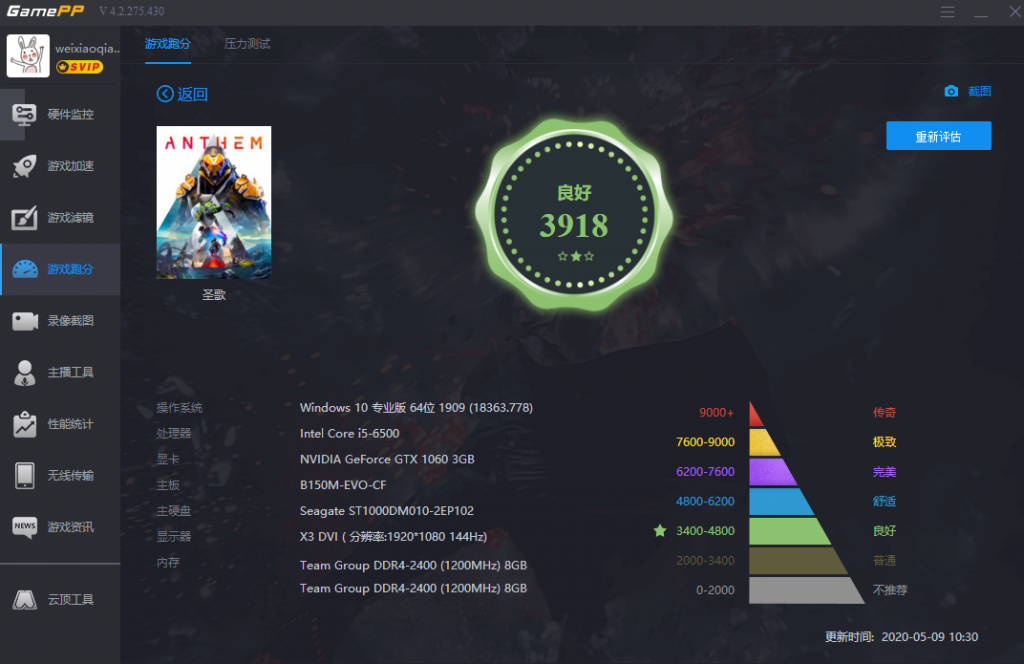Select the 游戏跑分 speedometer icon
Image resolution: width=1024 pixels, height=664 pixels.
(25, 269)
